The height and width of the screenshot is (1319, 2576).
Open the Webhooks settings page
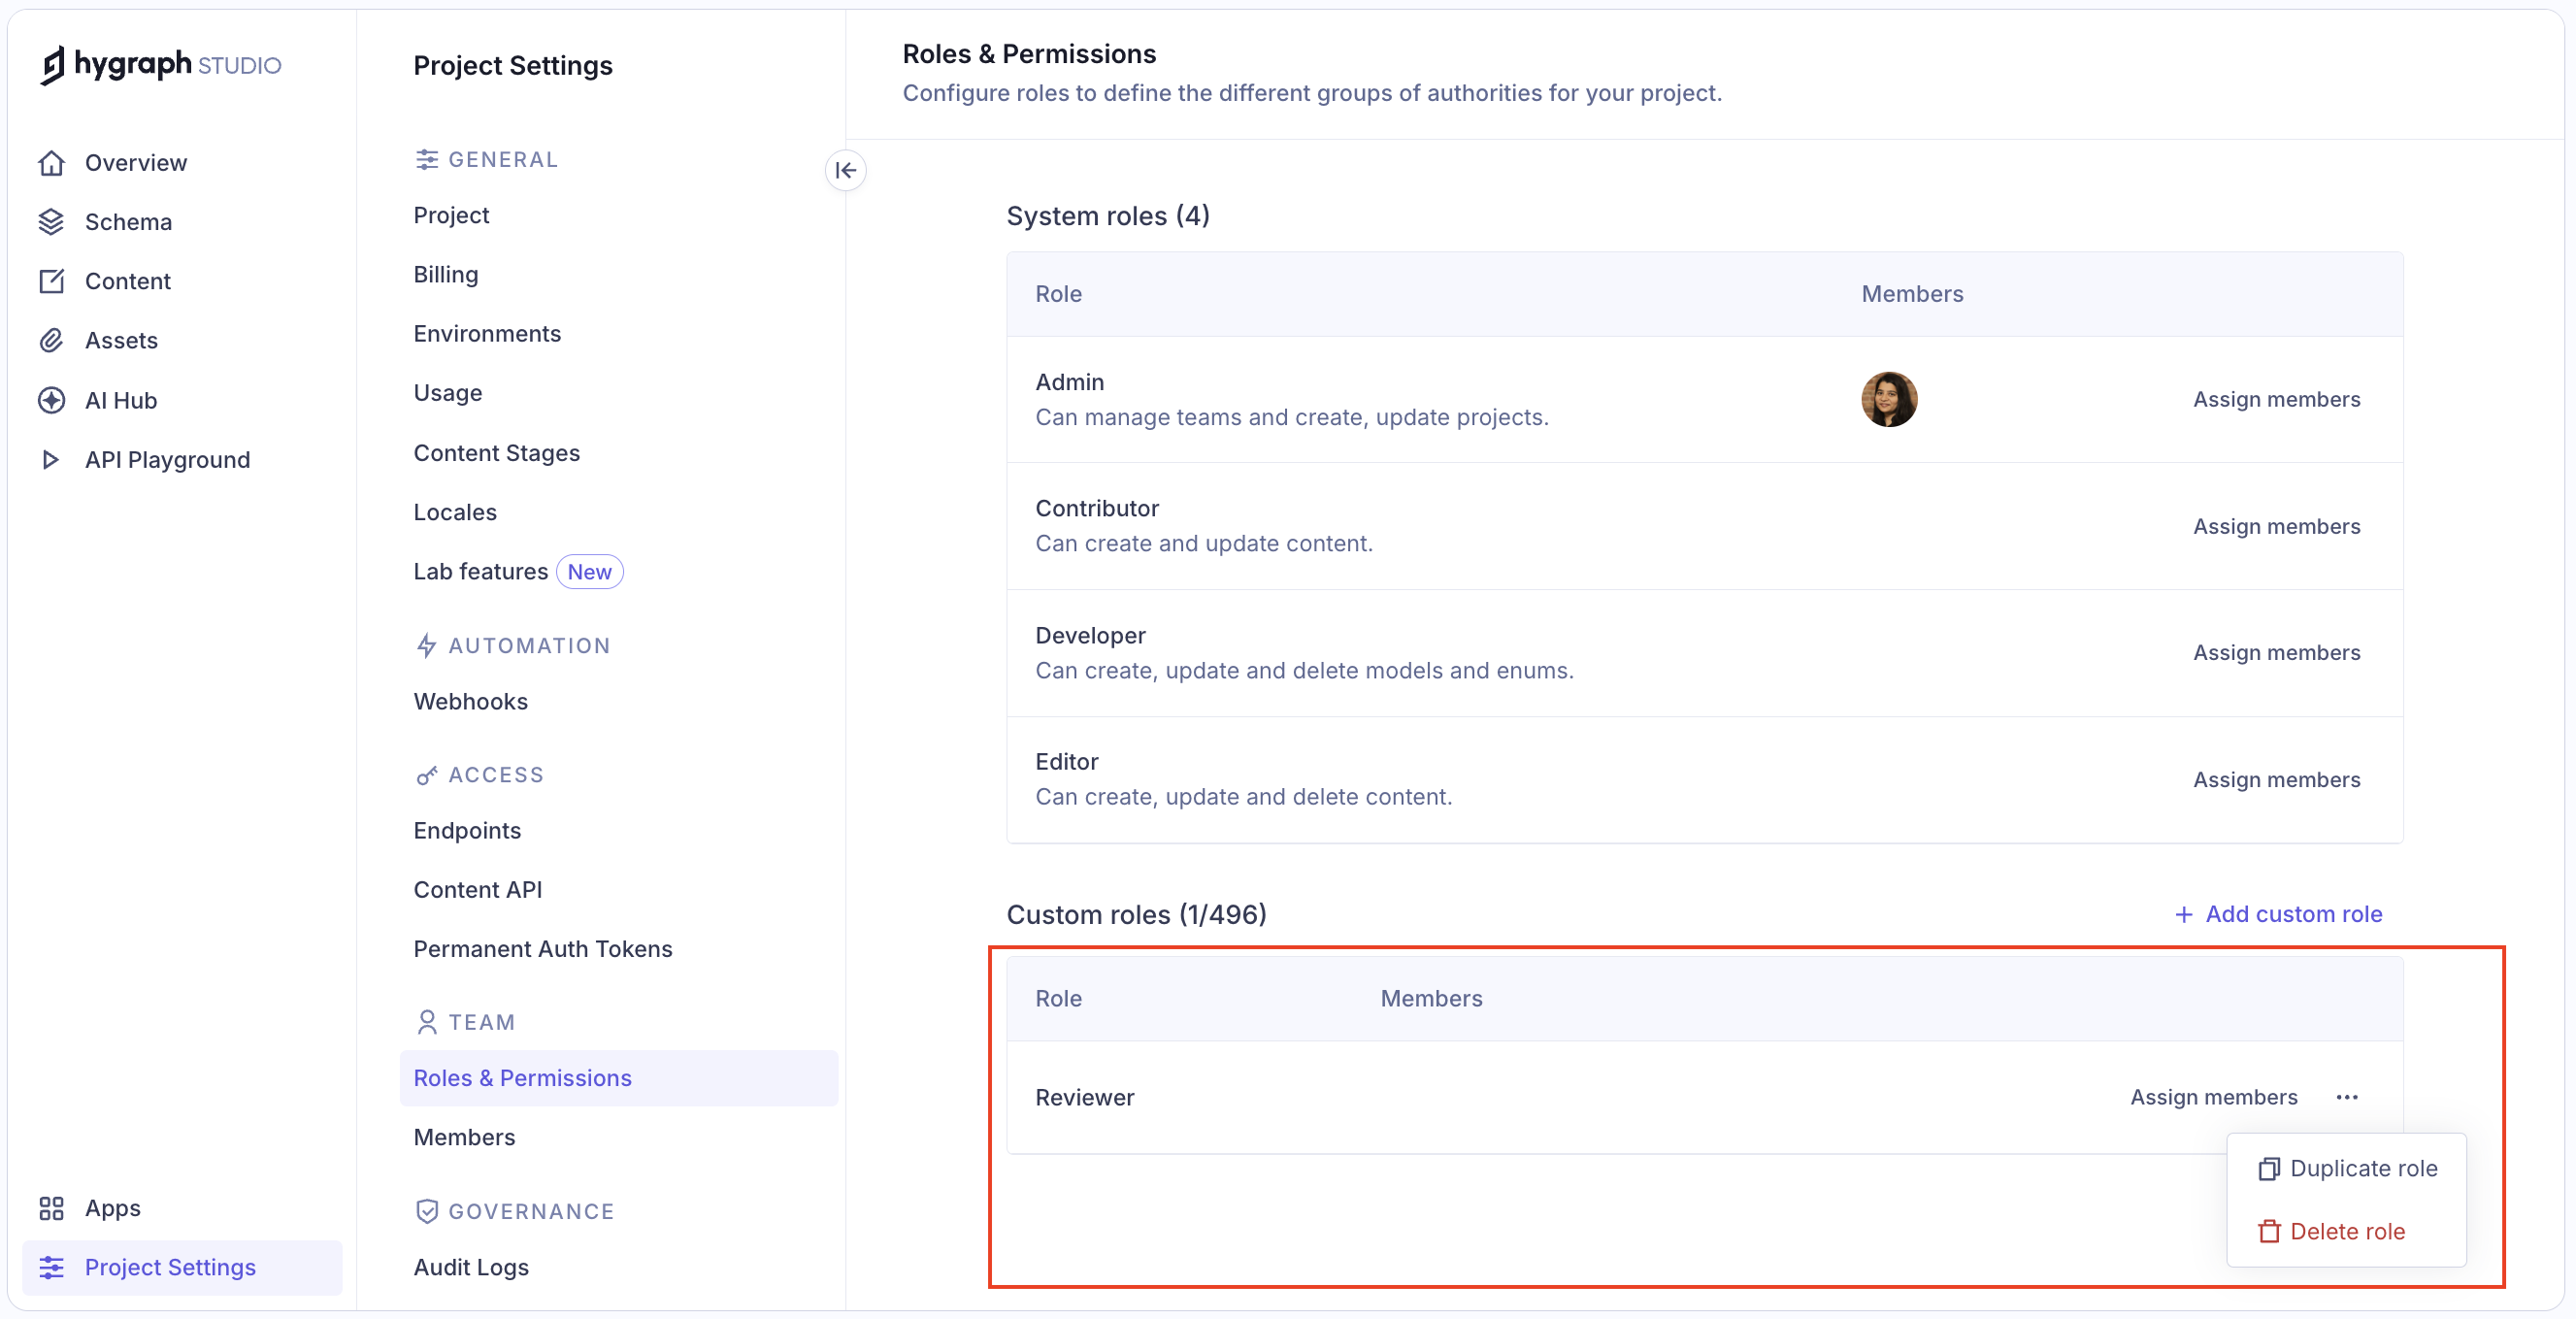470,701
